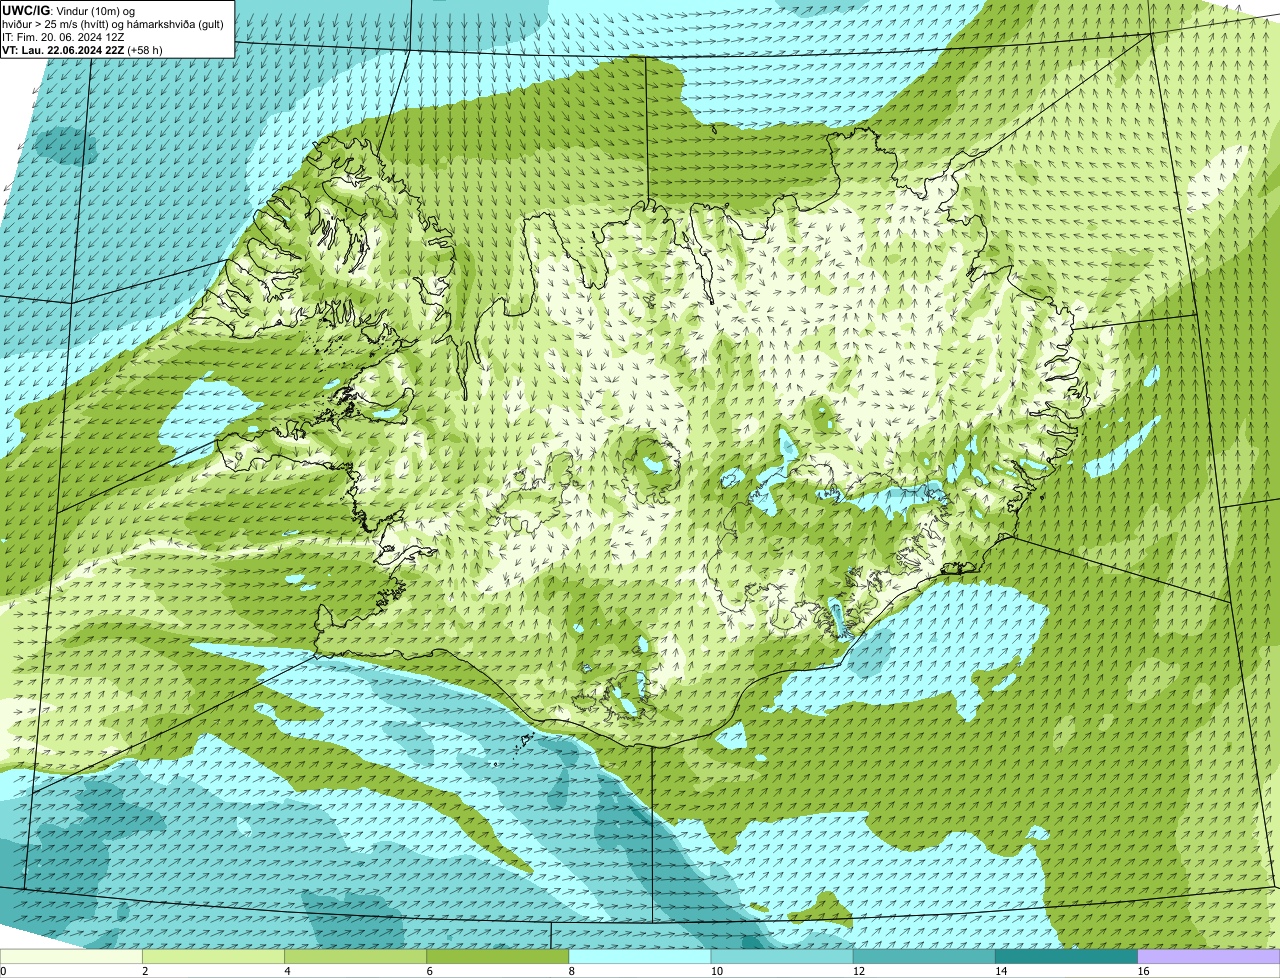This screenshot has width=1280, height=978.
Task: Click the legend scale label "14"
Action: click(x=1000, y=971)
